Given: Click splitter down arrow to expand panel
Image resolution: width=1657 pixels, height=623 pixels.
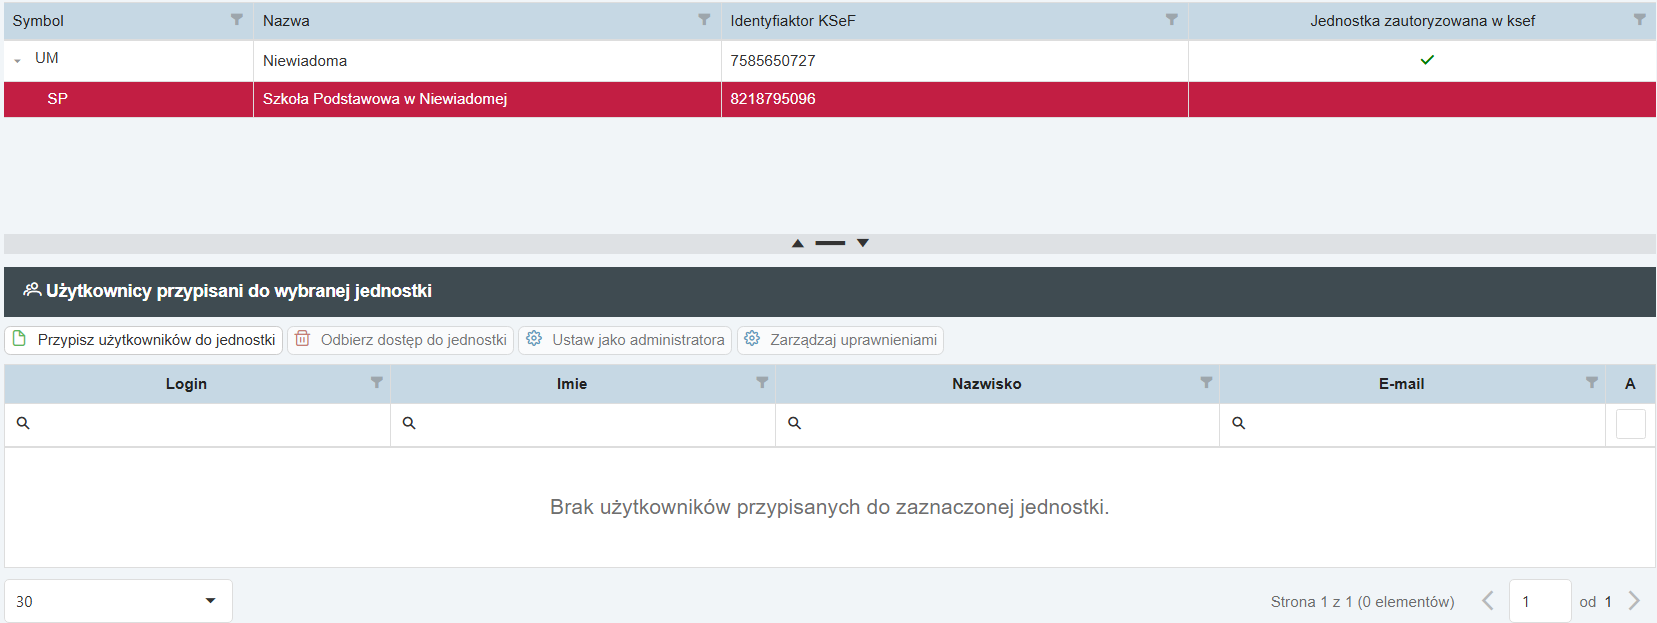Looking at the screenshot, I should click(863, 243).
